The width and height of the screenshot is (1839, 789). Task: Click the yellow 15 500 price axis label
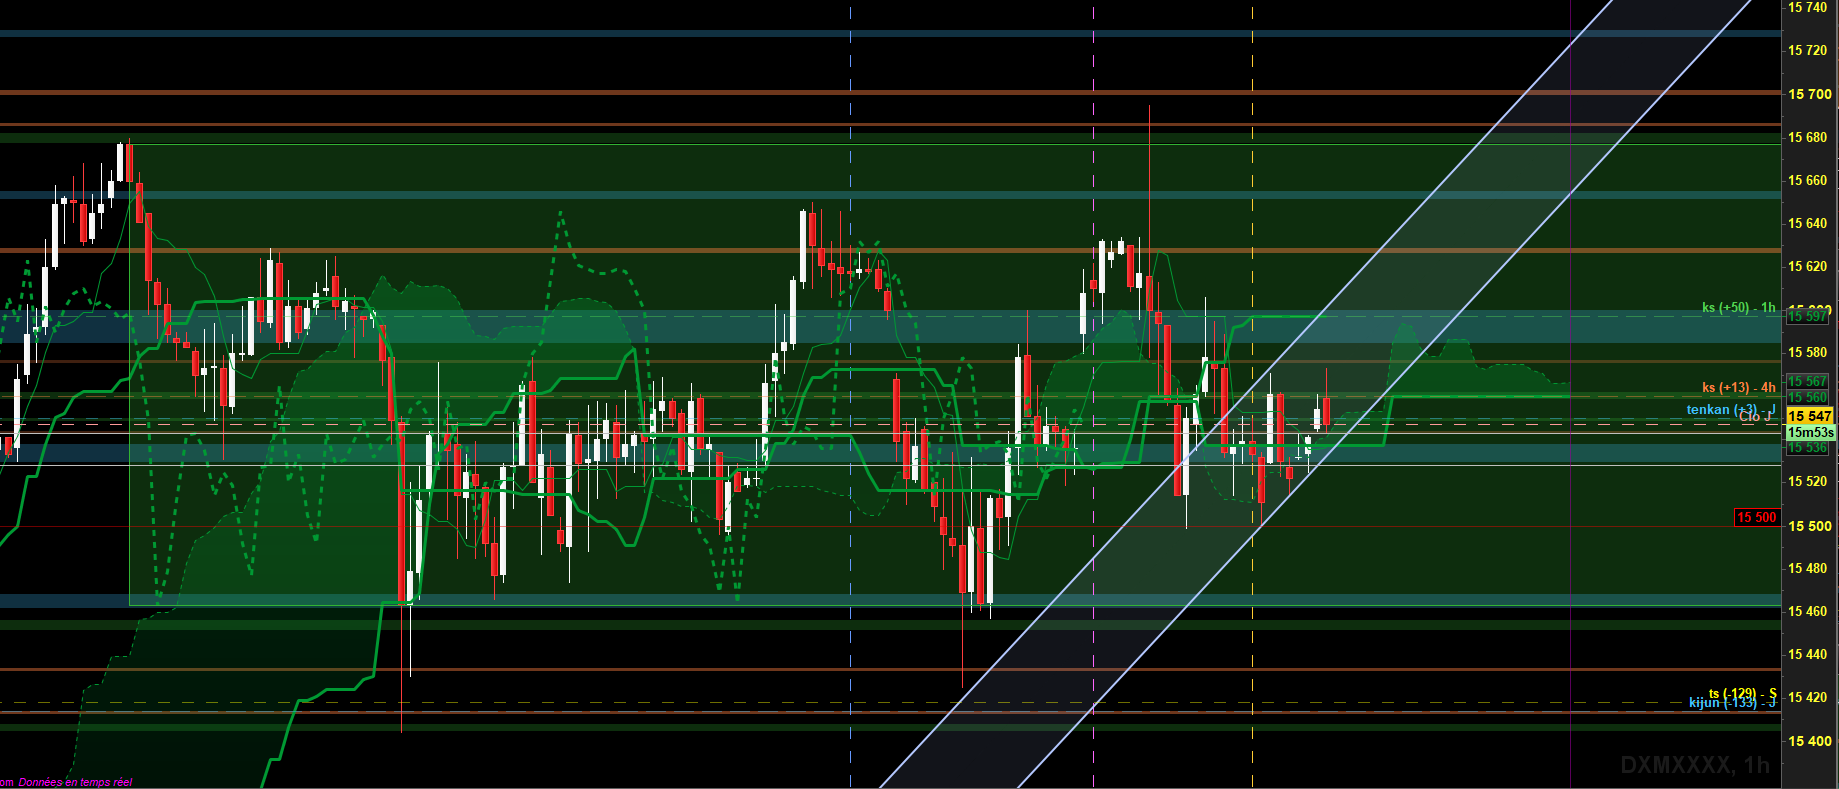1810,526
